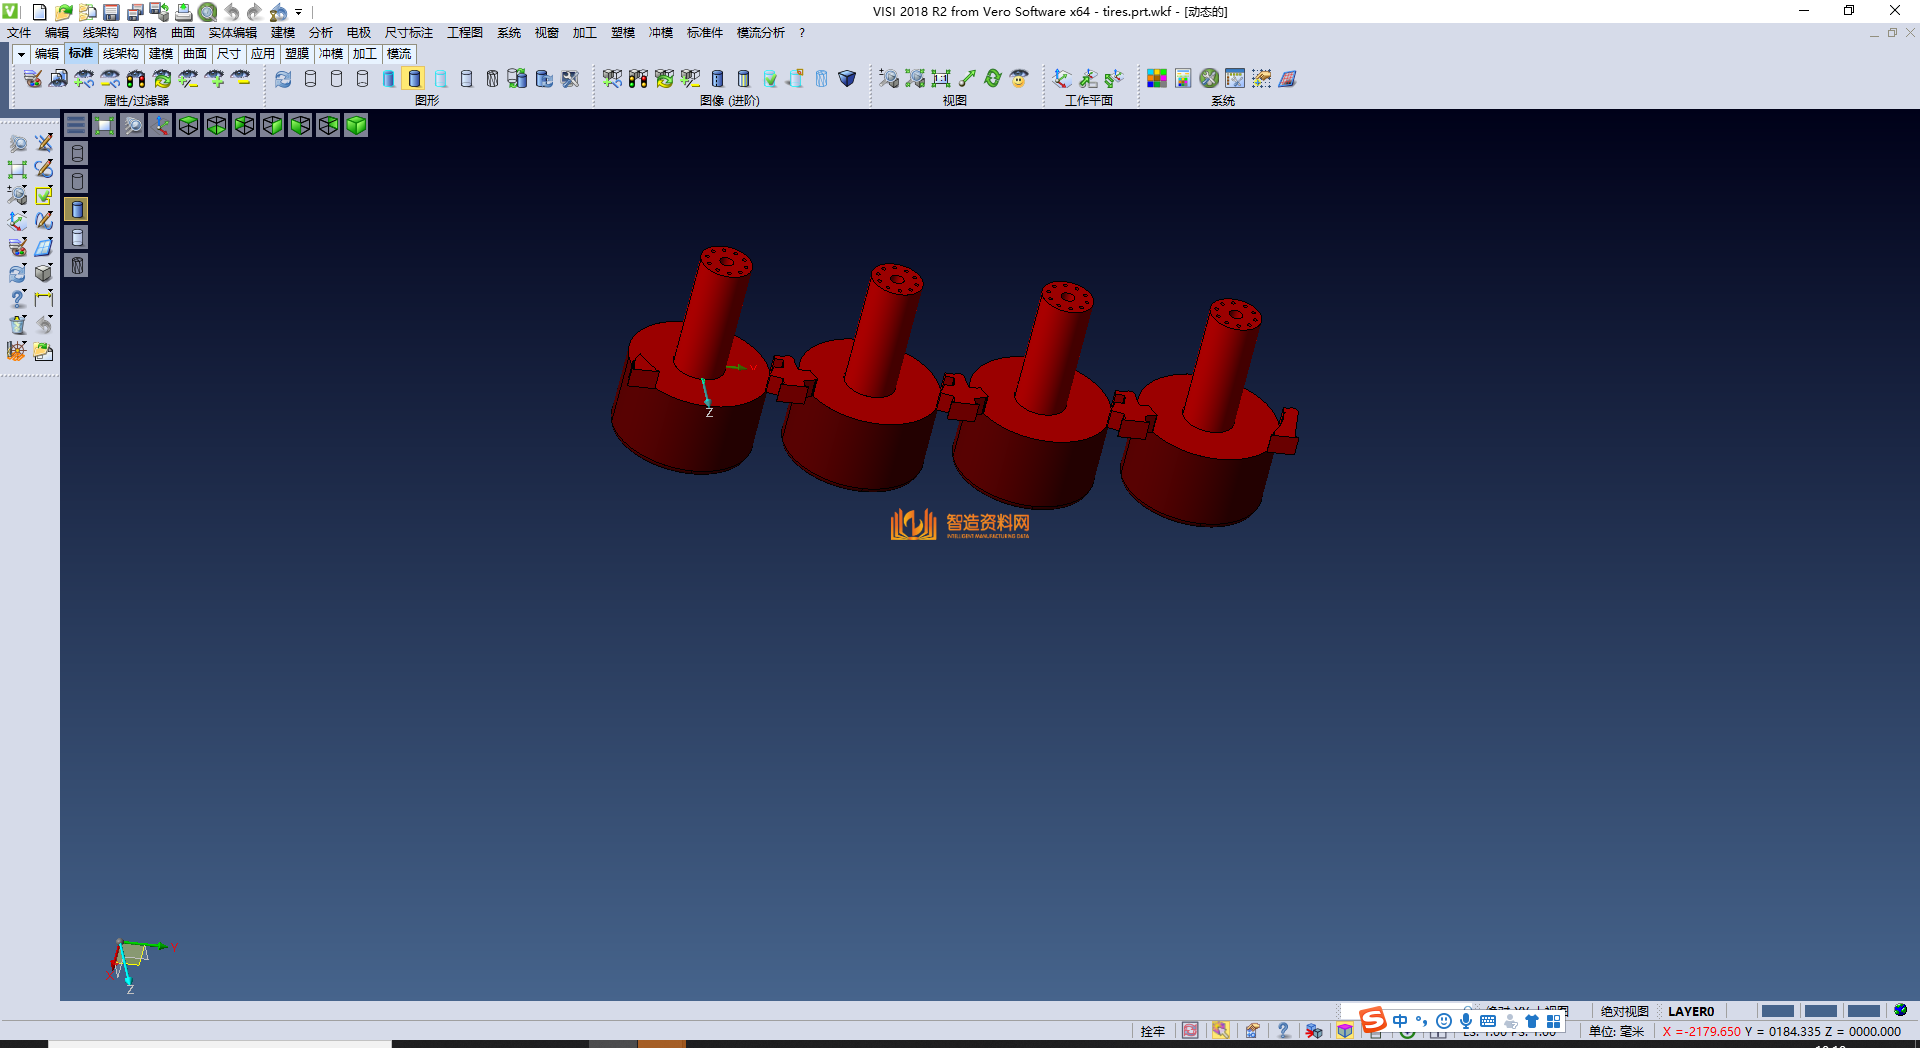The height and width of the screenshot is (1048, 1920).
Task: Open the toolbar tab list dropdown
Action: (x=20, y=54)
